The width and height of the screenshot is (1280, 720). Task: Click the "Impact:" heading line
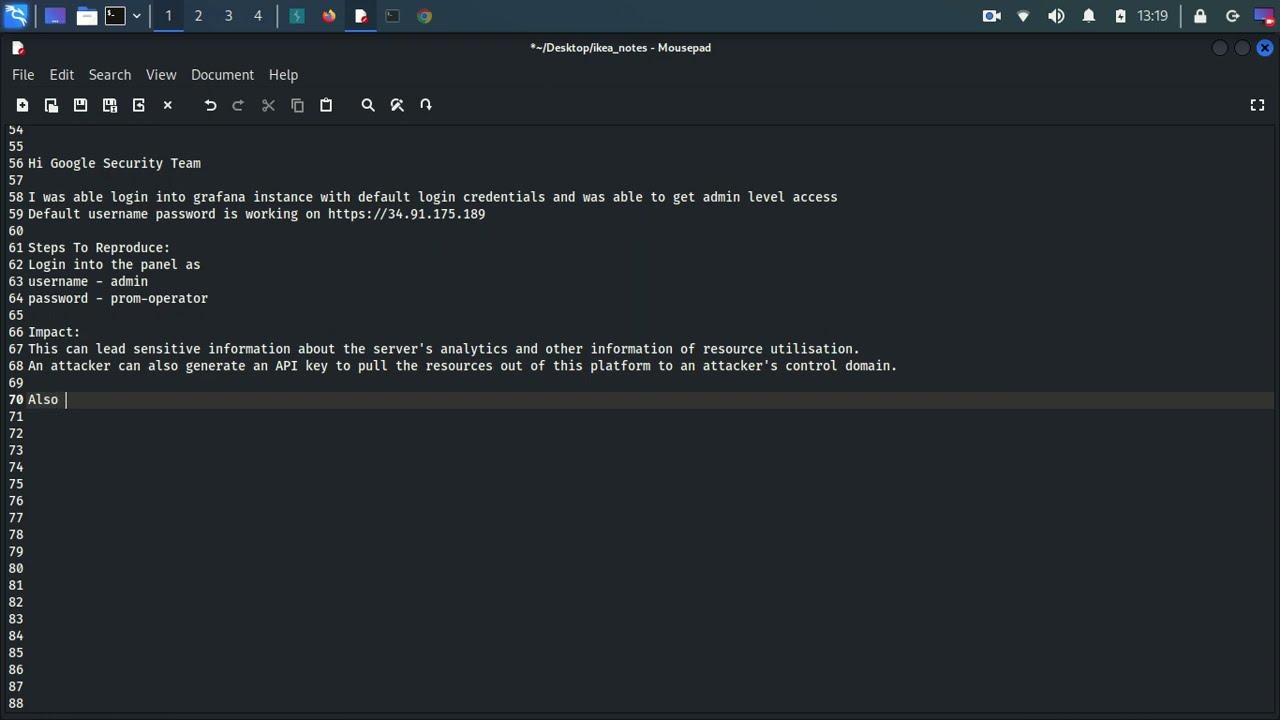pos(54,332)
